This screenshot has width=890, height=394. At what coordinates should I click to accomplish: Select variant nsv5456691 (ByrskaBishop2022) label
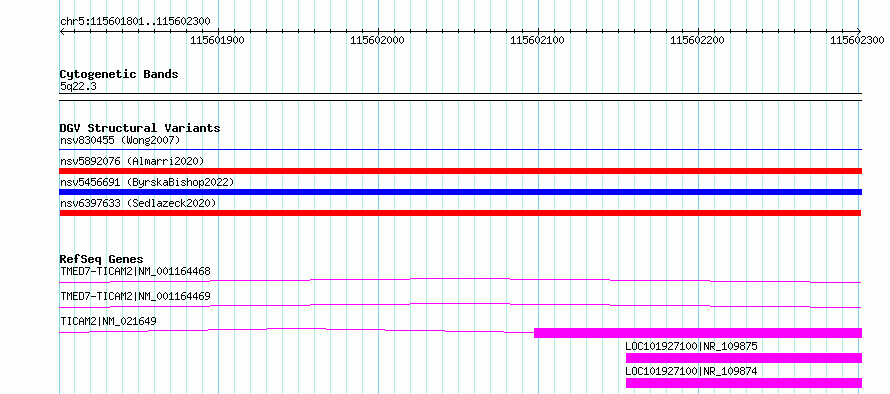point(147,182)
